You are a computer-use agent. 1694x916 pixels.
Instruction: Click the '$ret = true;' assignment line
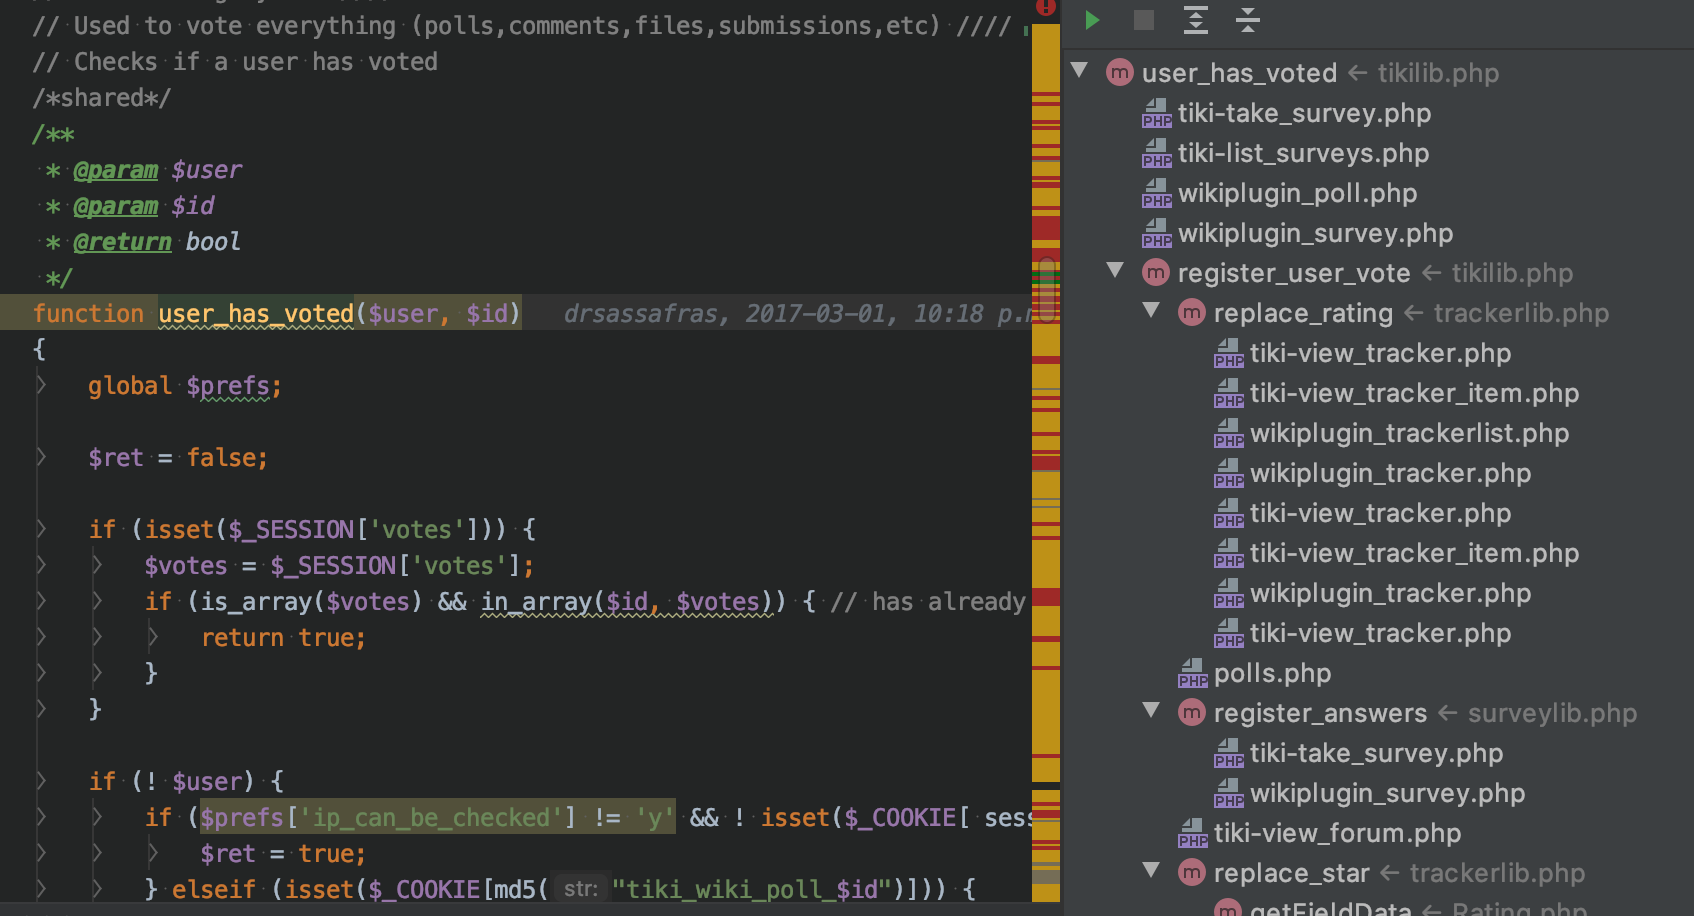pyautogui.click(x=283, y=854)
